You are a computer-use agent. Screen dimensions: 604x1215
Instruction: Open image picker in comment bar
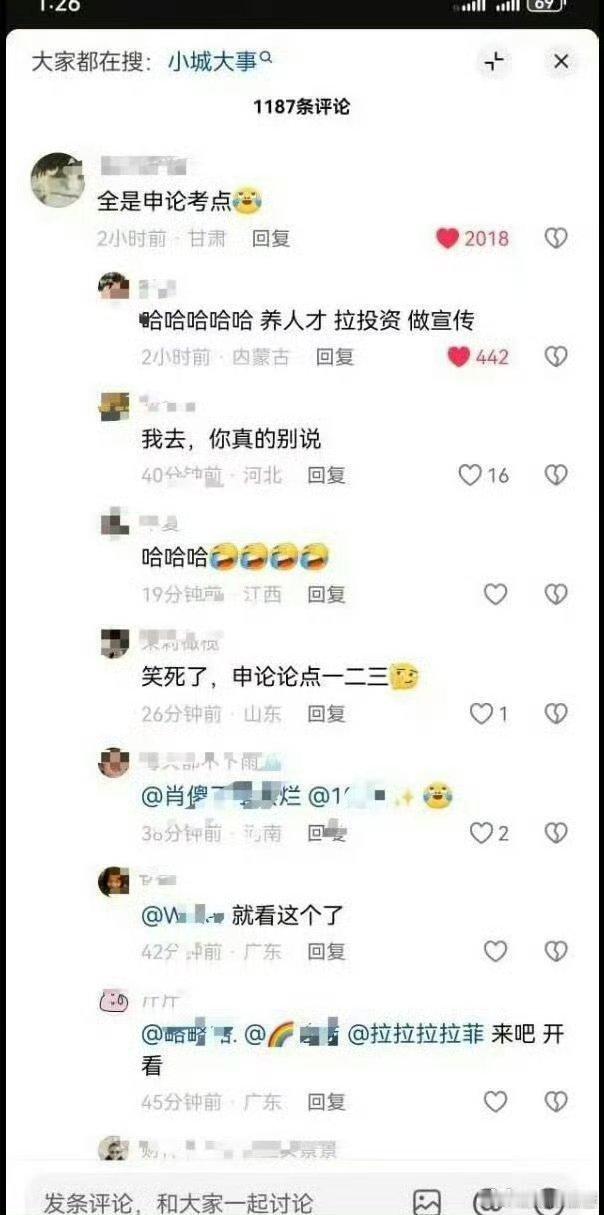(427, 1201)
